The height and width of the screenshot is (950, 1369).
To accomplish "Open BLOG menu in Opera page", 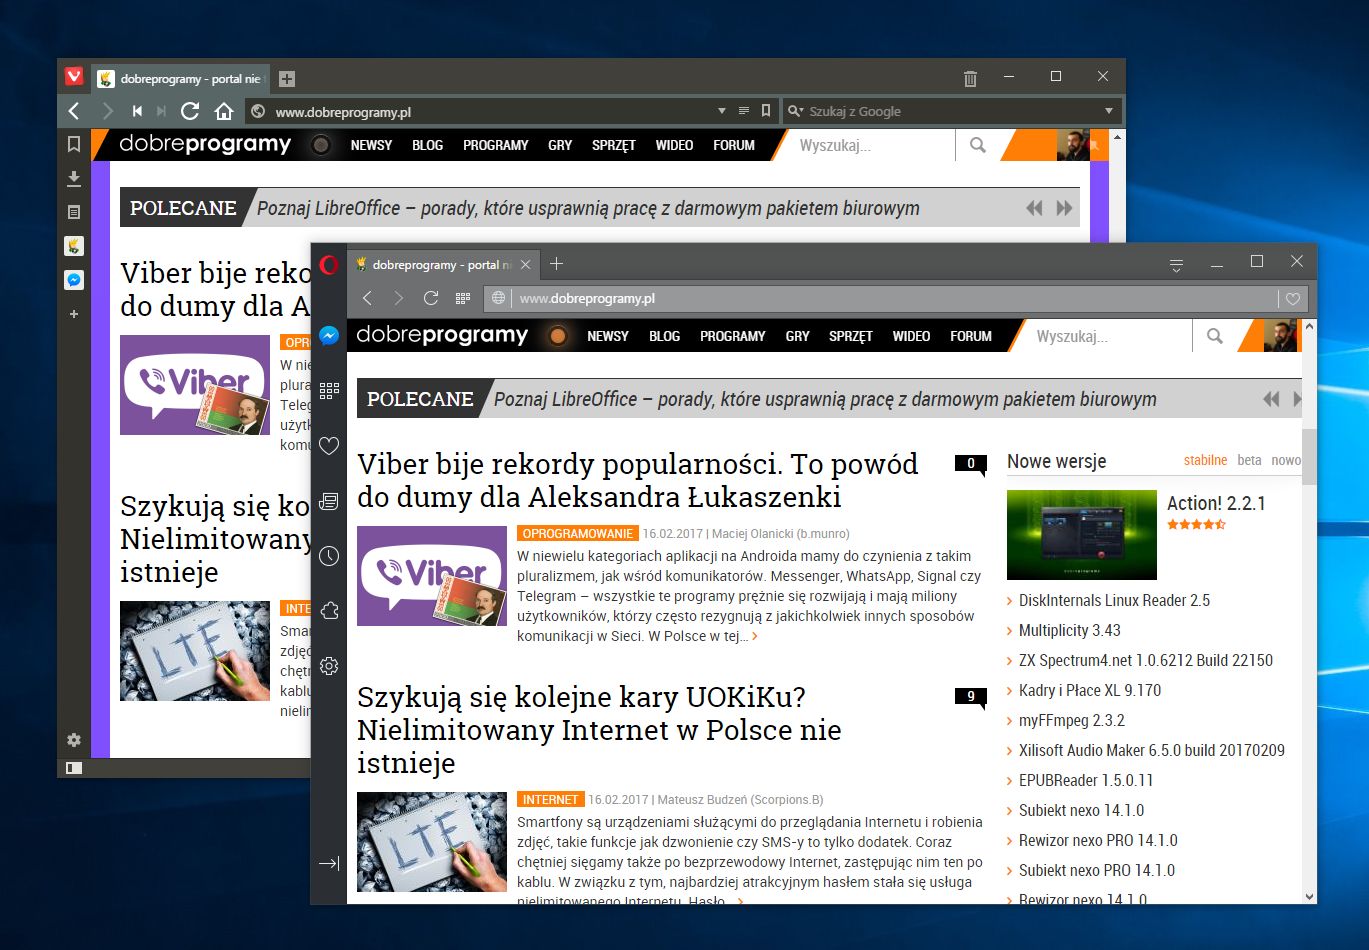I will (x=664, y=336).
